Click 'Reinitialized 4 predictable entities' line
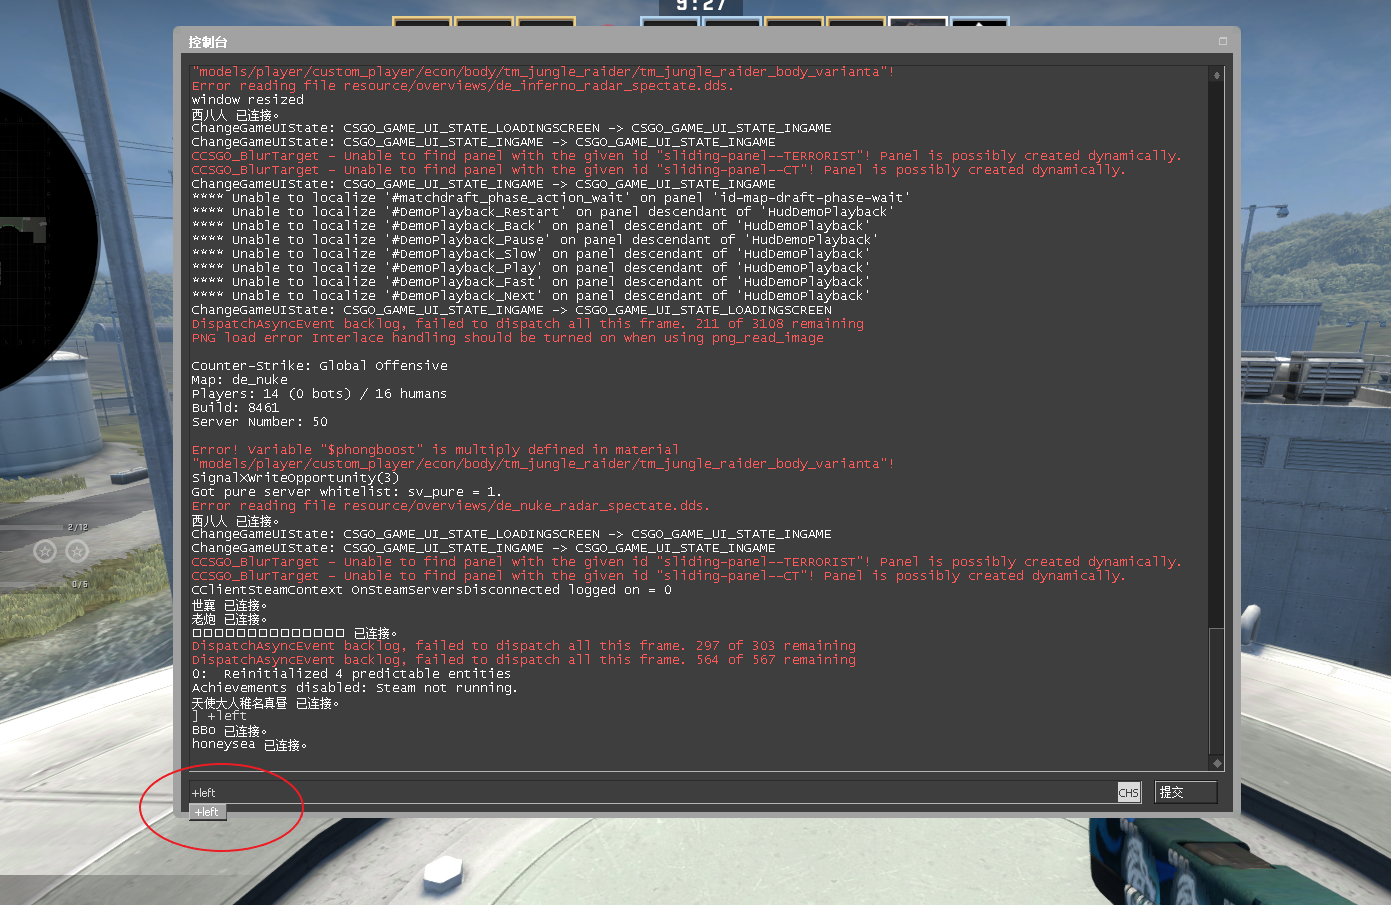 click(x=352, y=674)
